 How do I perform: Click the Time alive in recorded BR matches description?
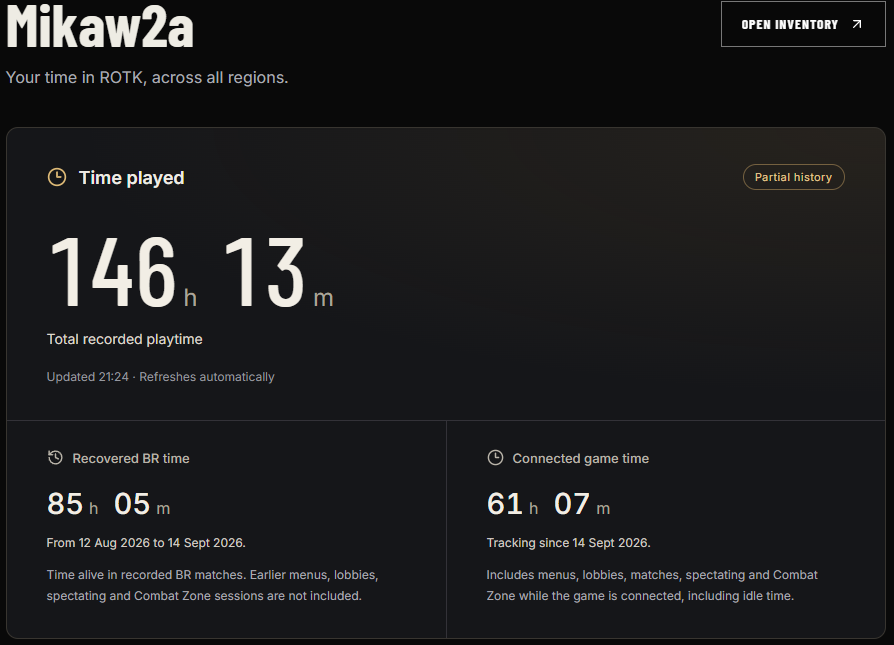click(212, 585)
